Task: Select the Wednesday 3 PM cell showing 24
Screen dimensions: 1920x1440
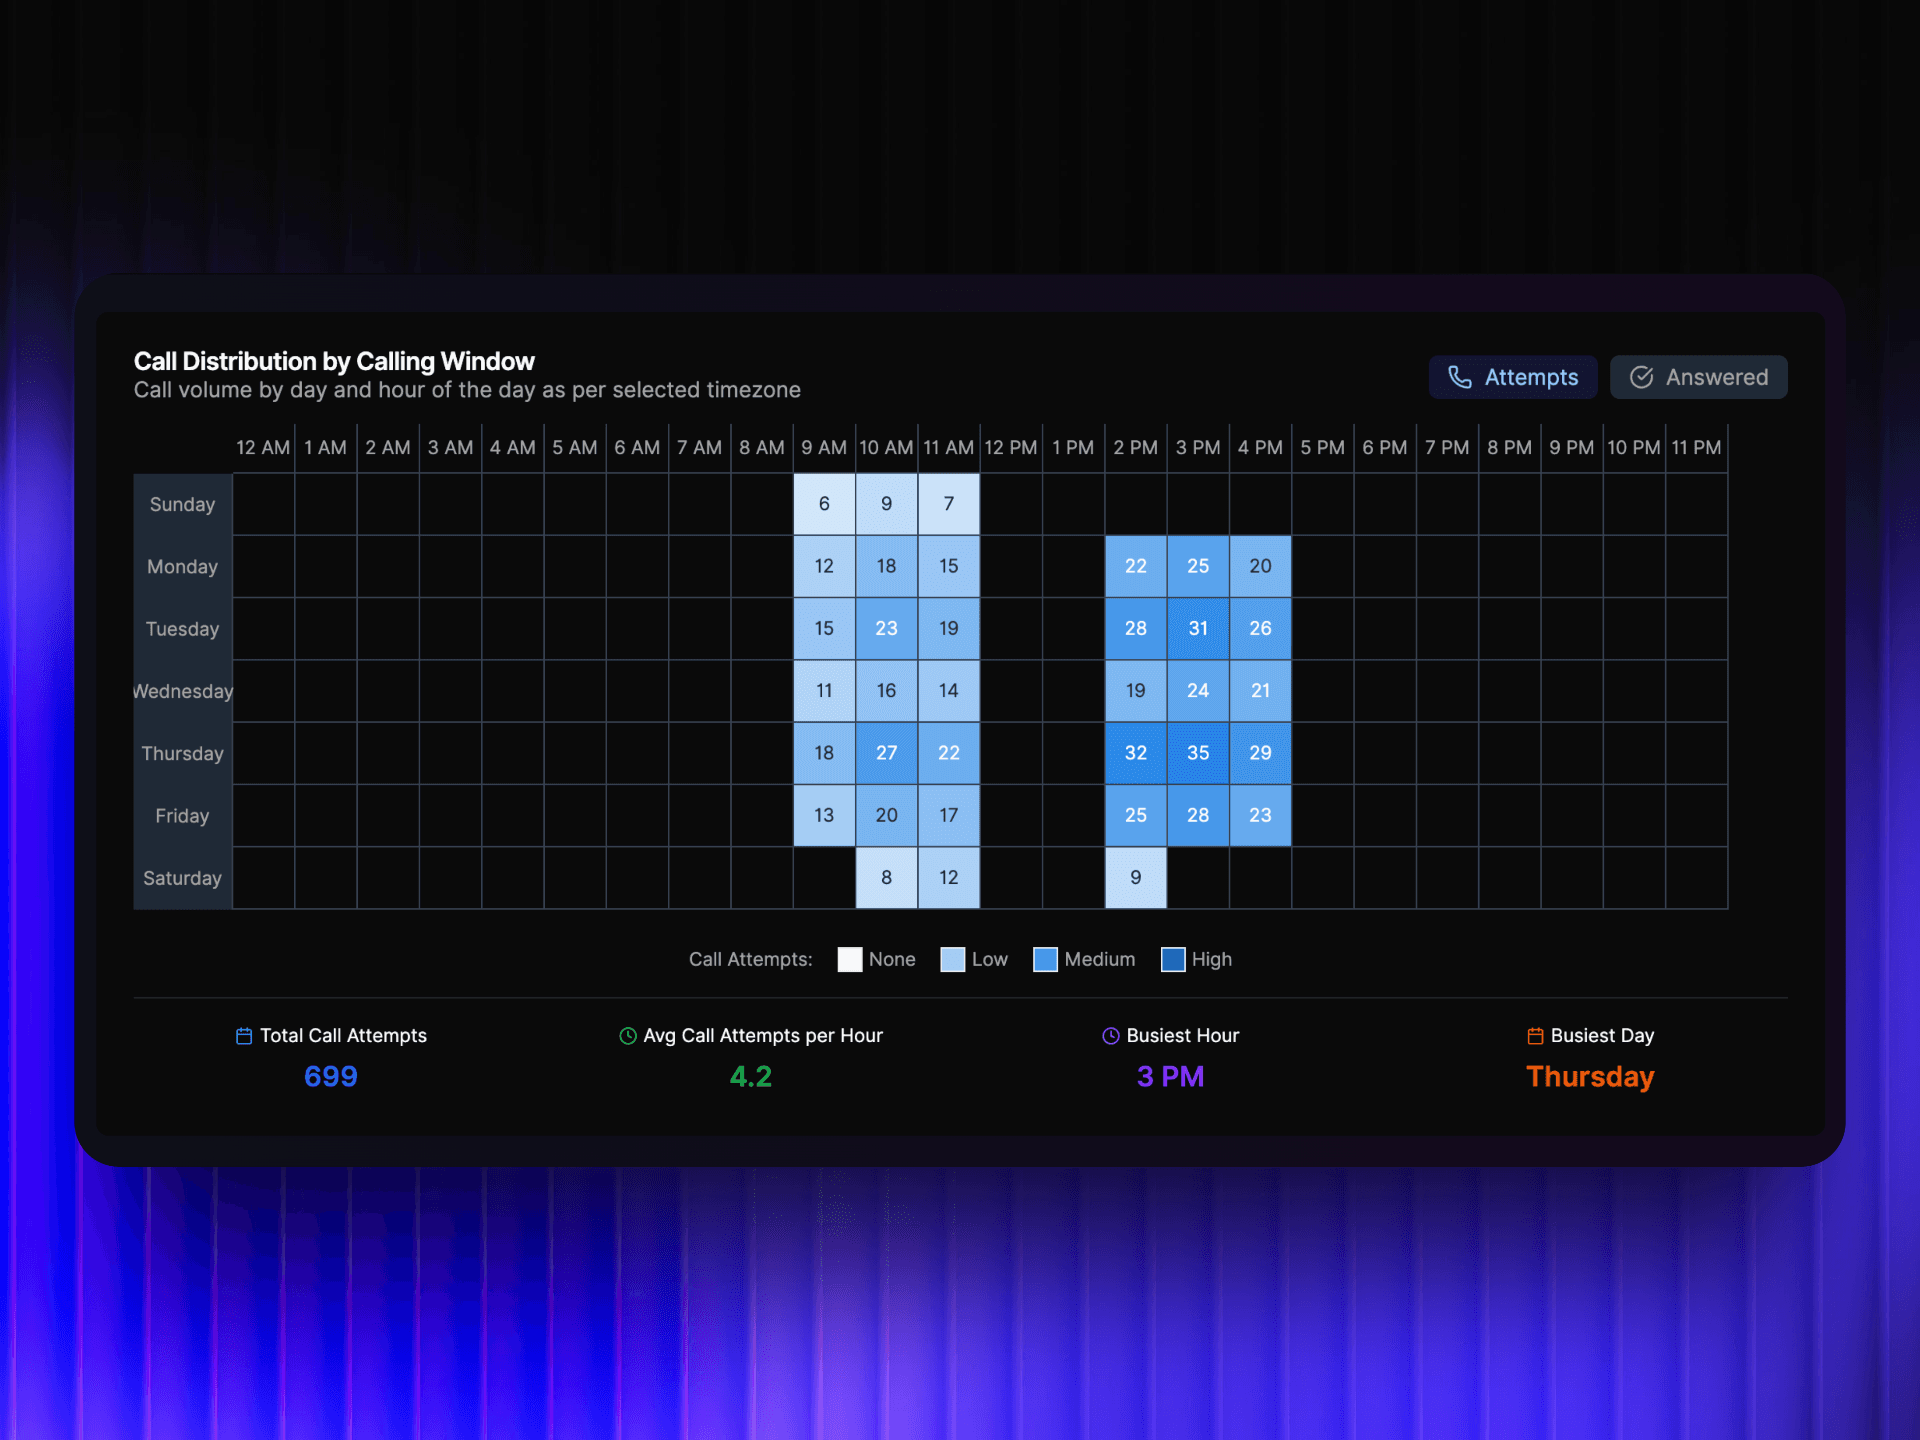Action: tap(1198, 691)
